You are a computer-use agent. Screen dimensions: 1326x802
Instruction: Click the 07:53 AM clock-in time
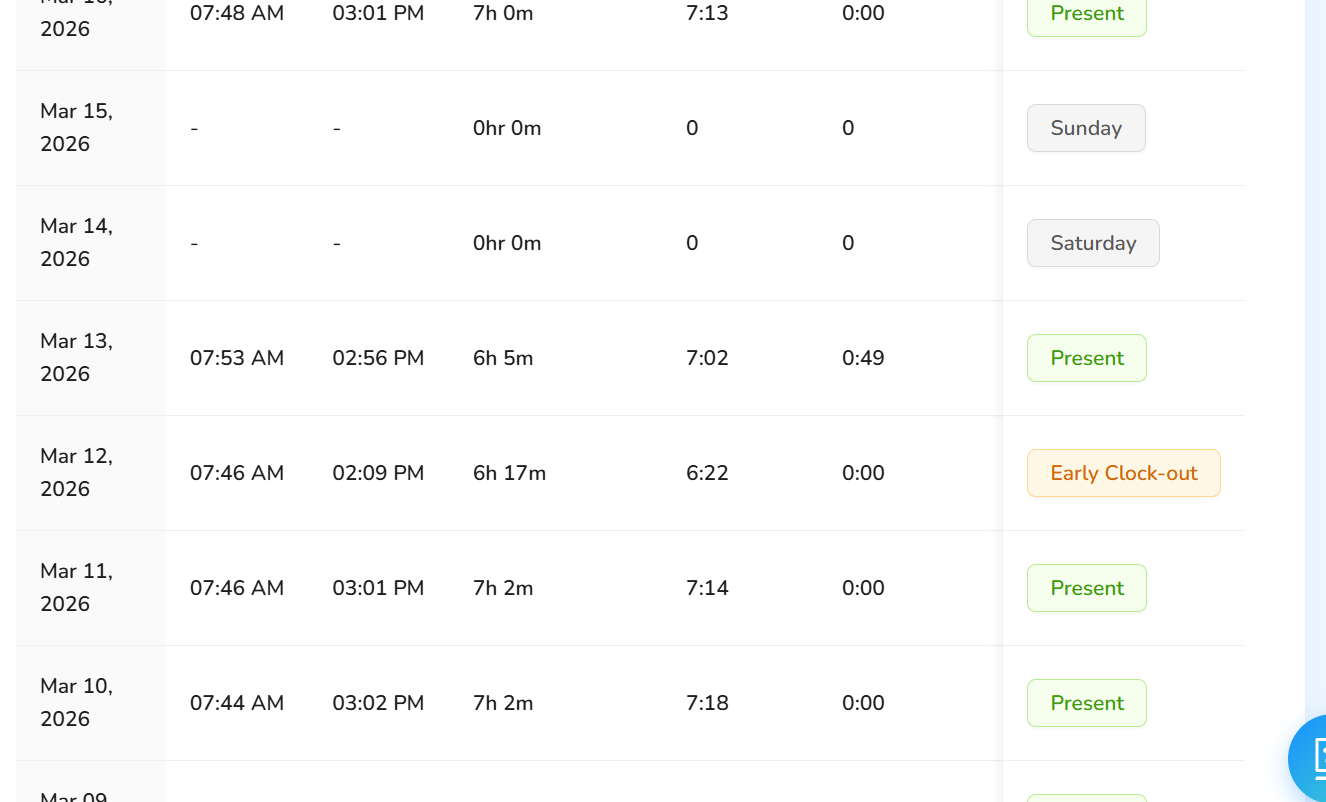(x=237, y=358)
